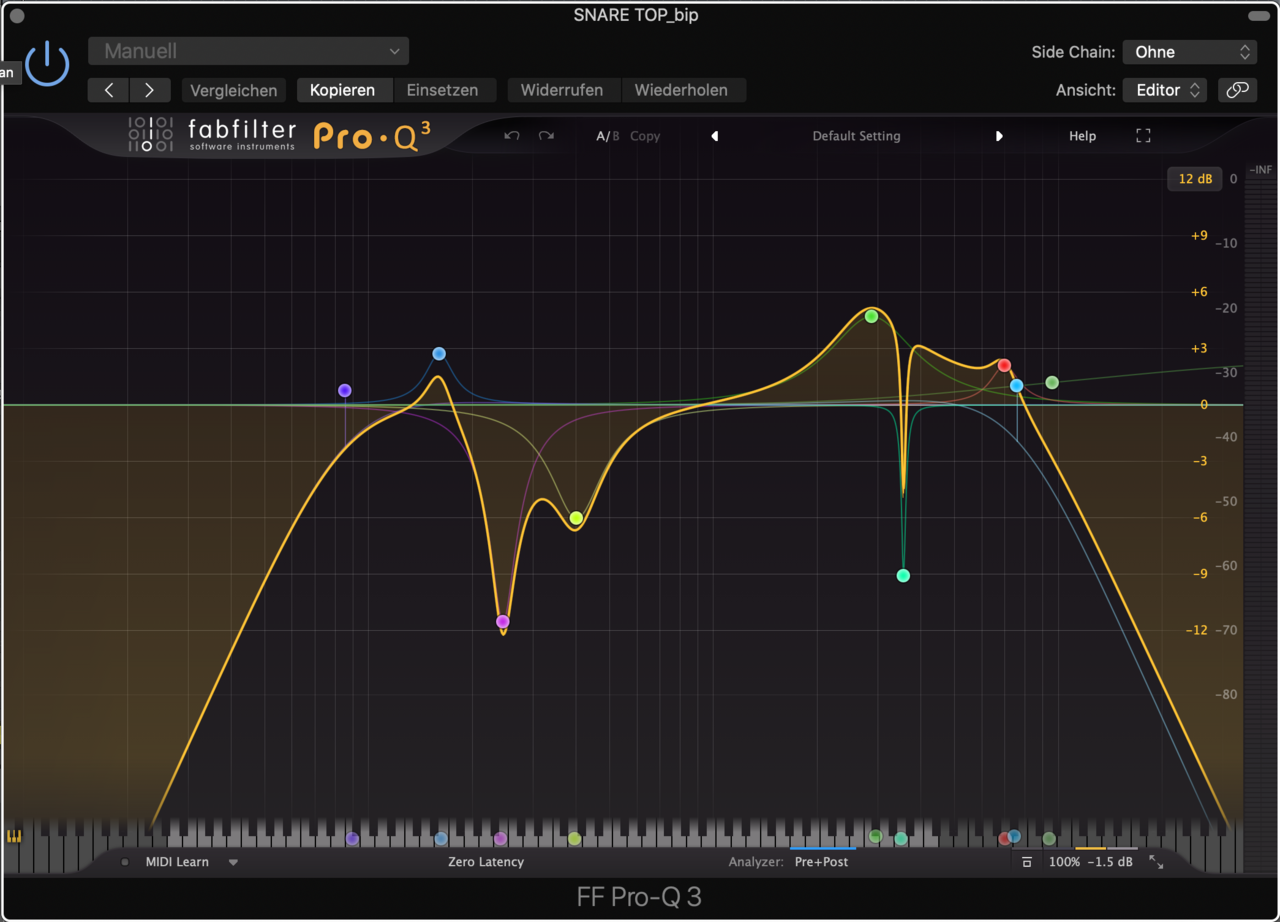The width and height of the screenshot is (1280, 922).
Task: Open the Manuell preset dropdown
Action: (x=248, y=51)
